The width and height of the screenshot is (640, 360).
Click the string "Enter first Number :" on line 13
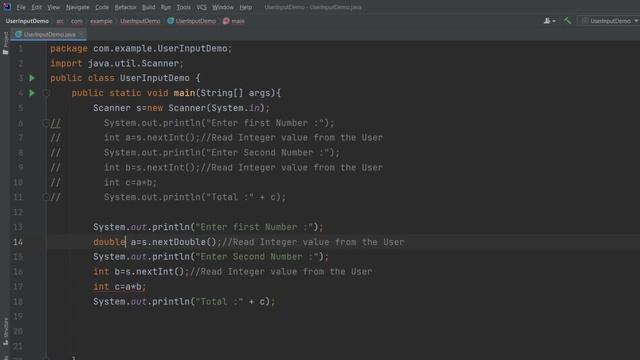[254, 227]
